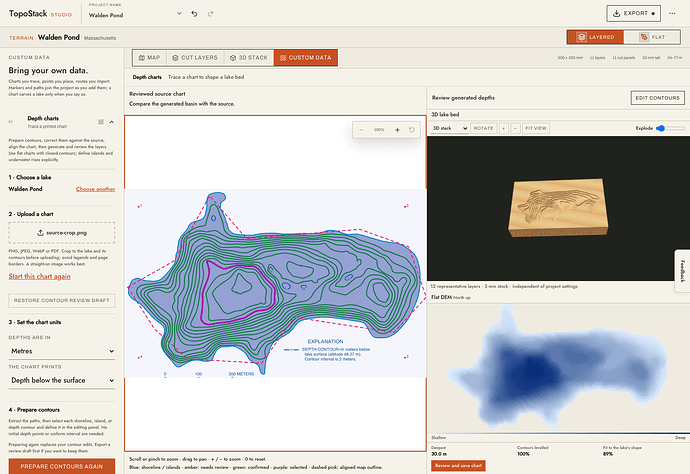
Task: Click the grid icon beside Depth charts
Action: pyautogui.click(x=101, y=122)
